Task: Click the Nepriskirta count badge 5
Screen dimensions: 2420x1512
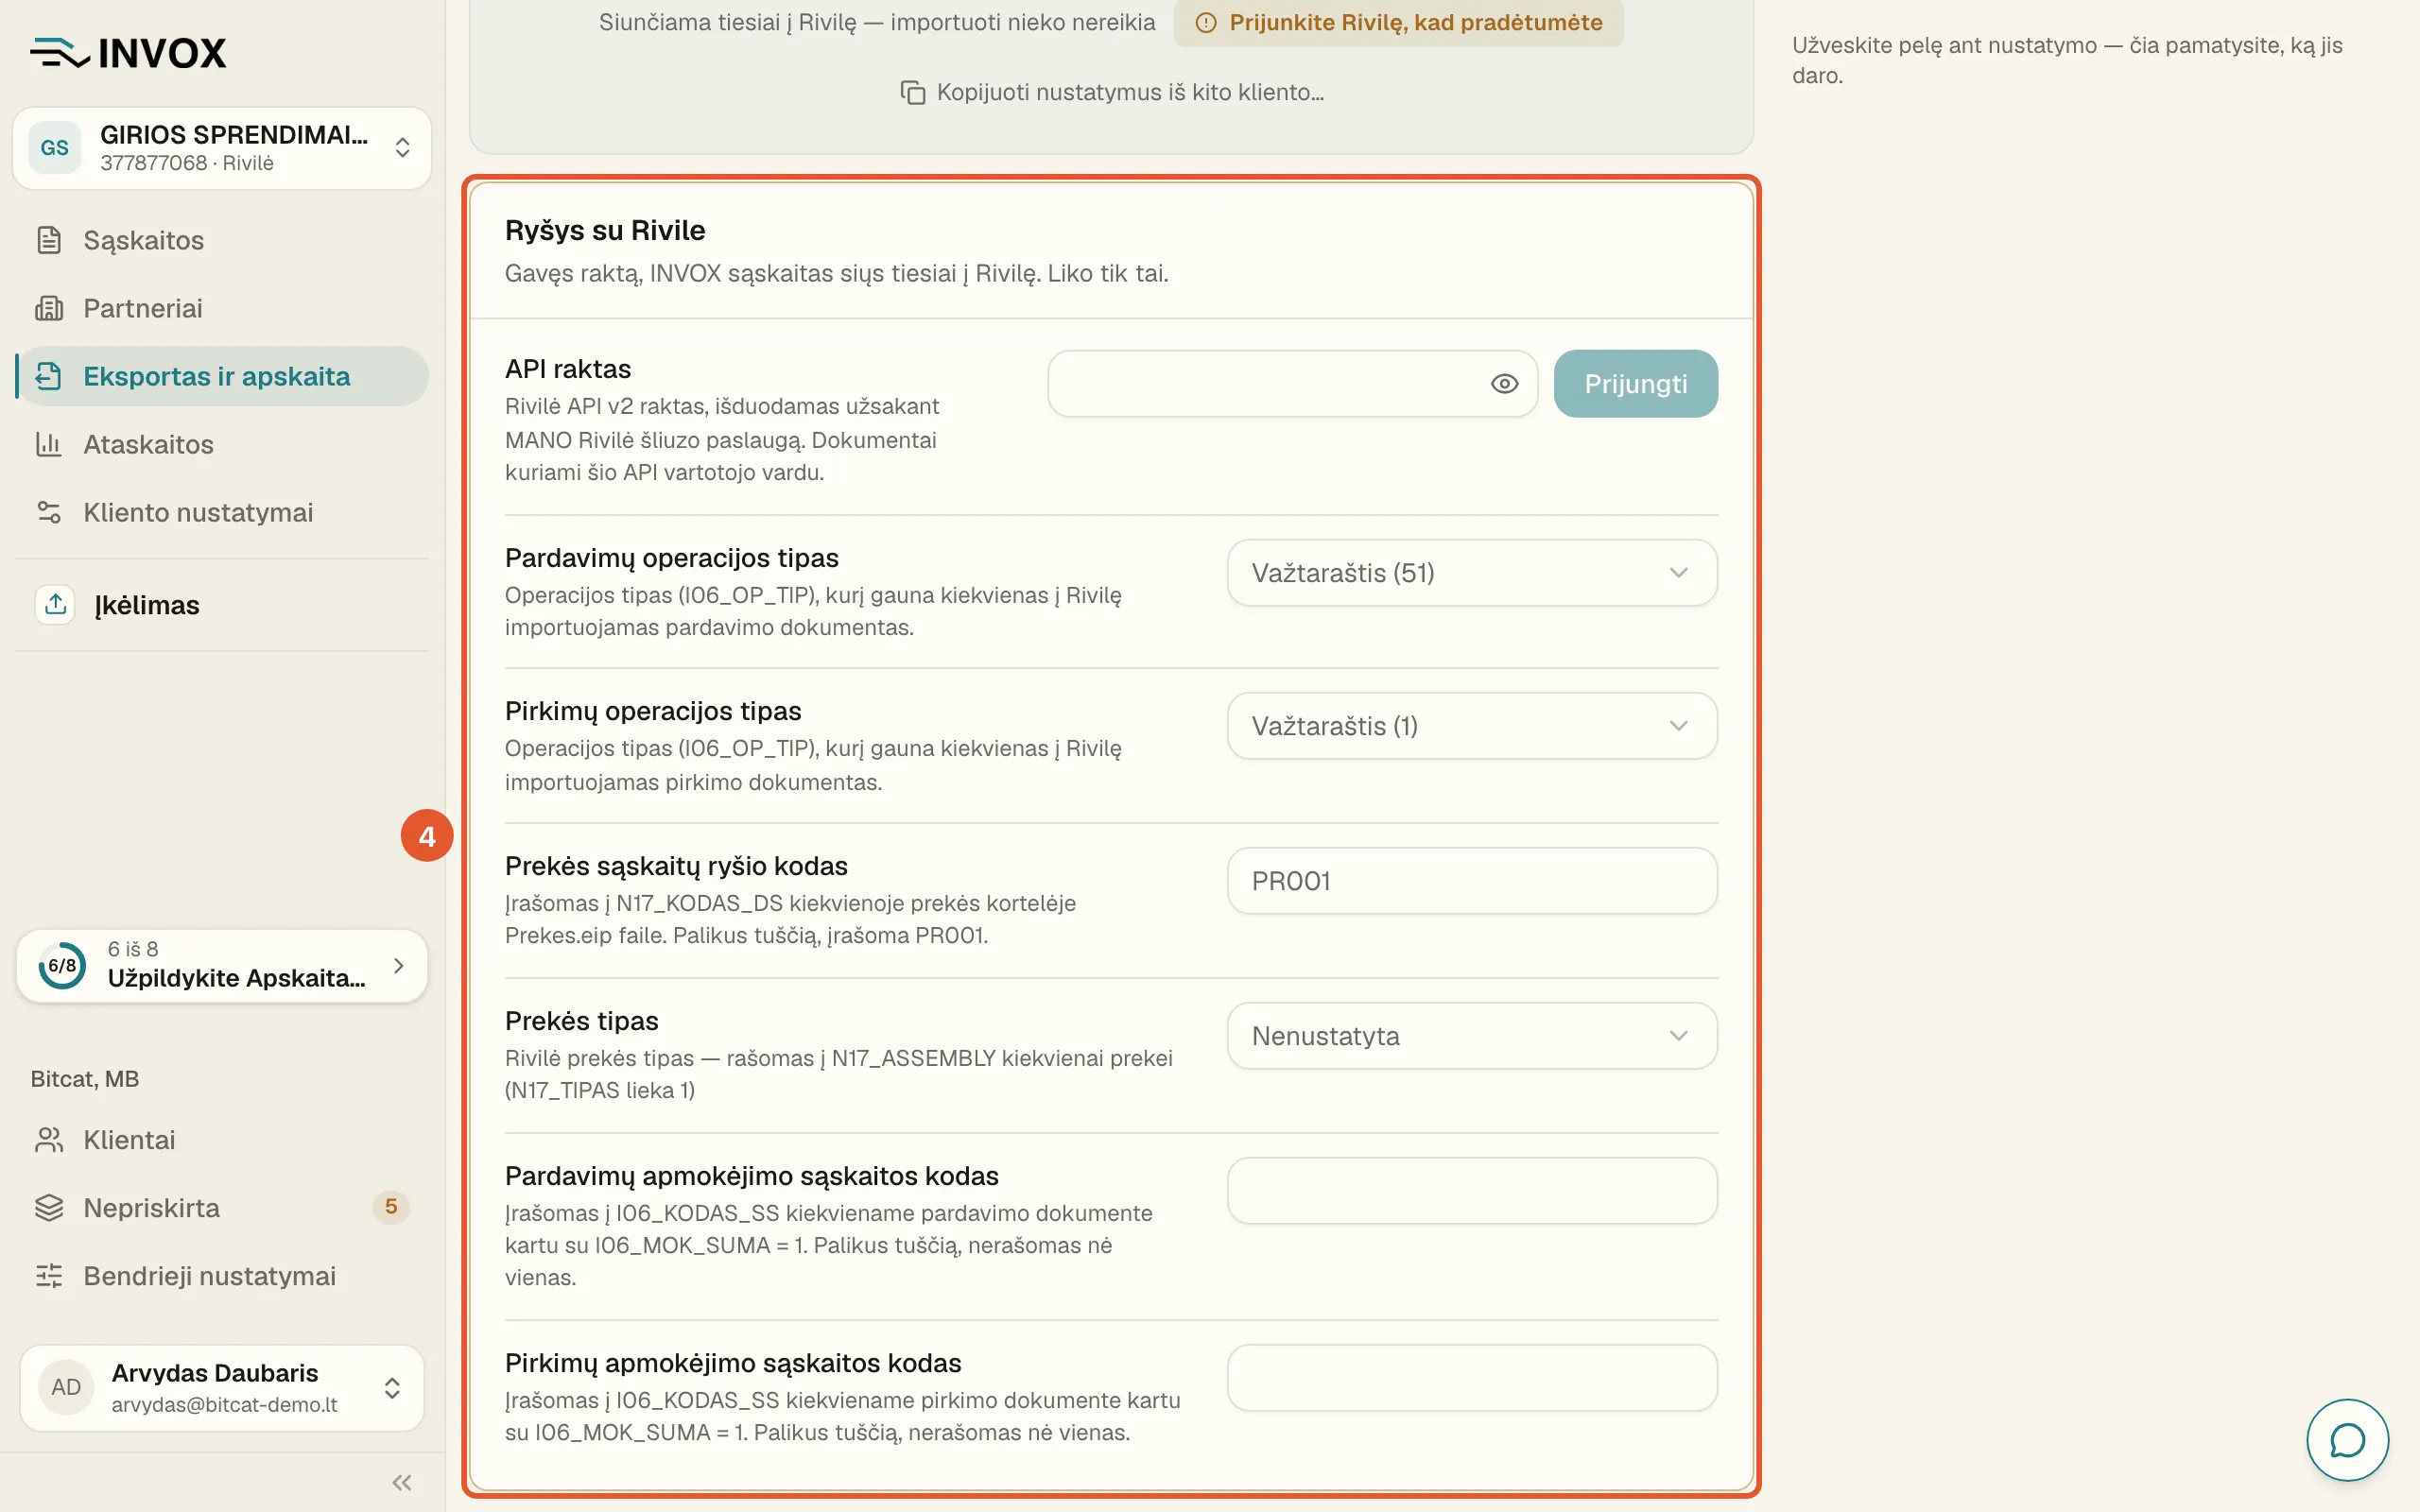Action: click(x=391, y=1207)
